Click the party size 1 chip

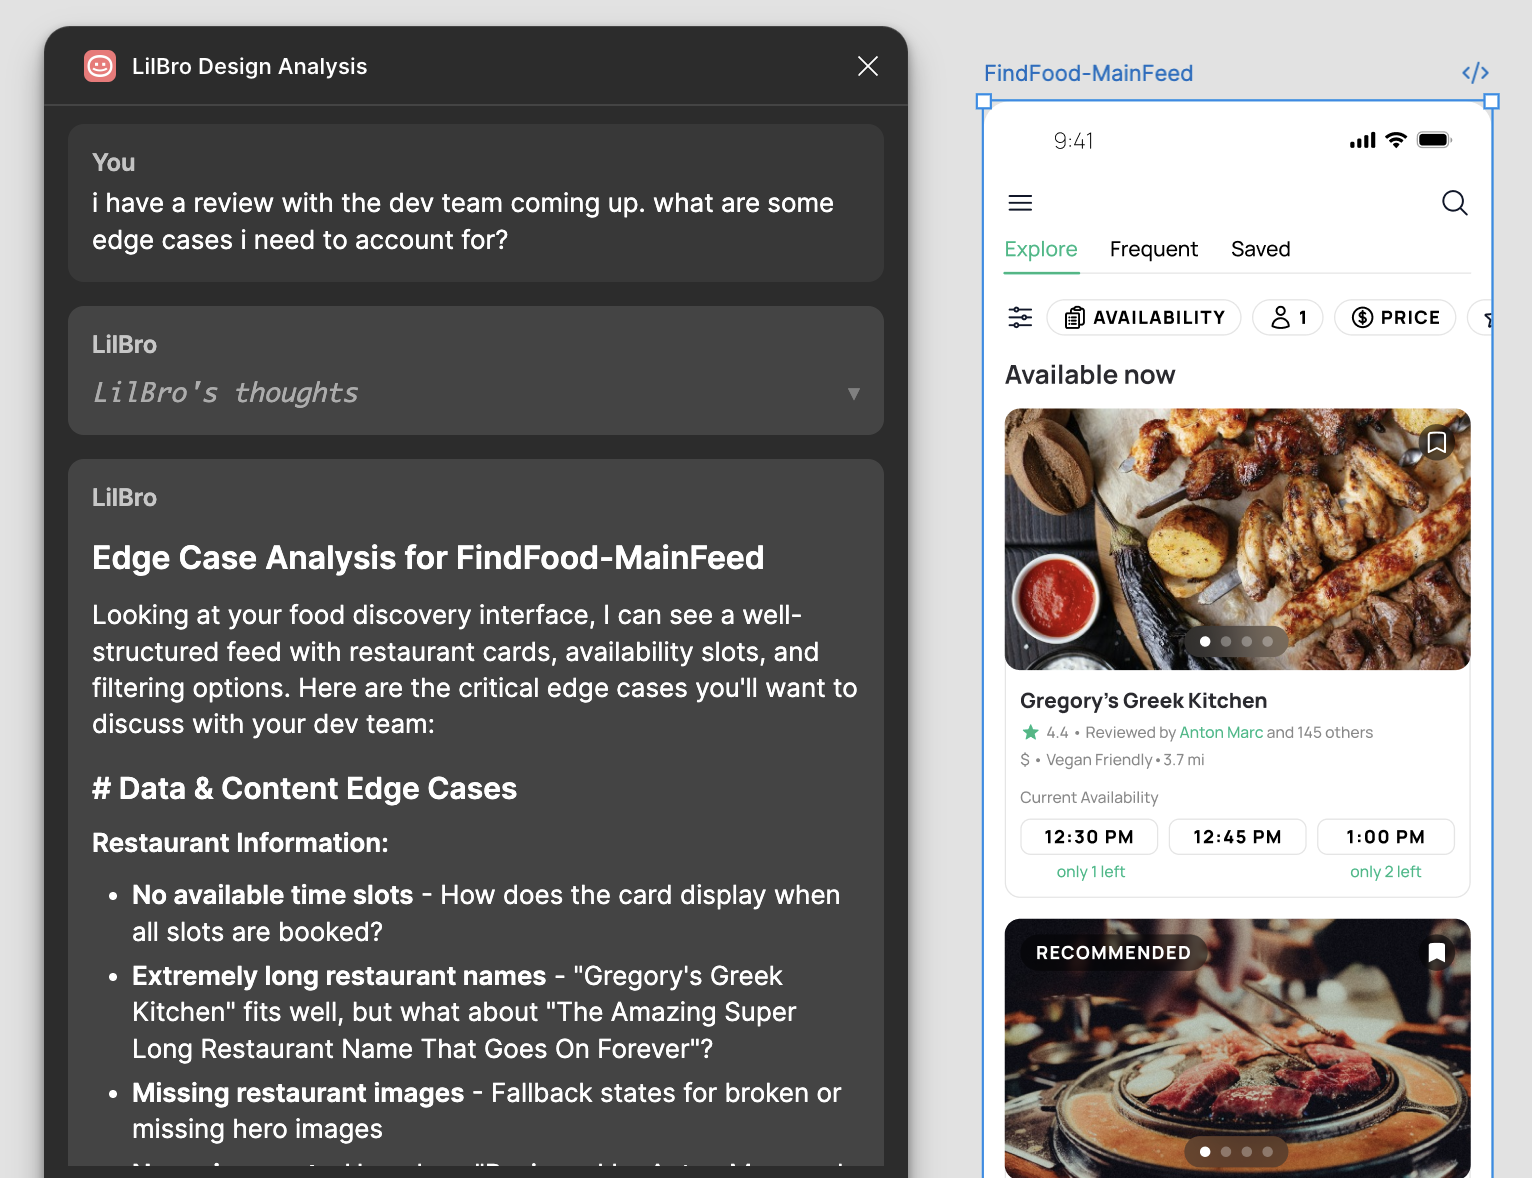coord(1288,317)
